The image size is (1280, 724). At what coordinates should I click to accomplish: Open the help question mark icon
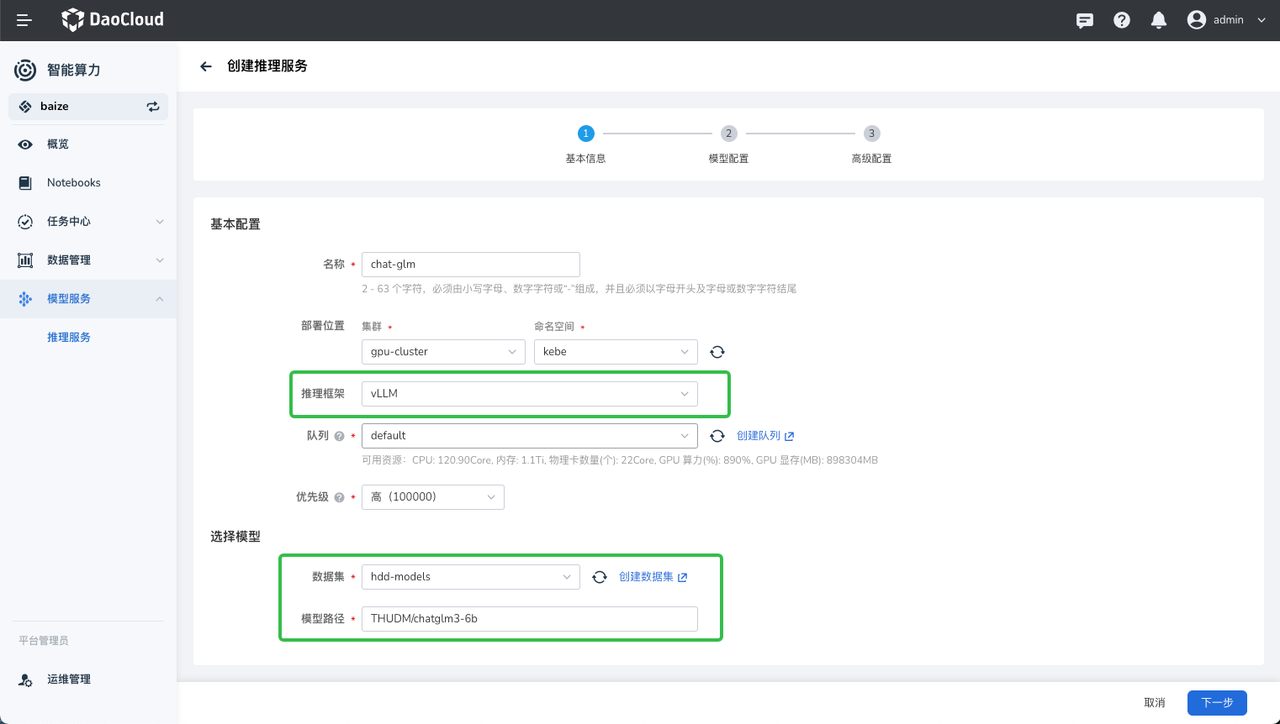tap(1122, 20)
